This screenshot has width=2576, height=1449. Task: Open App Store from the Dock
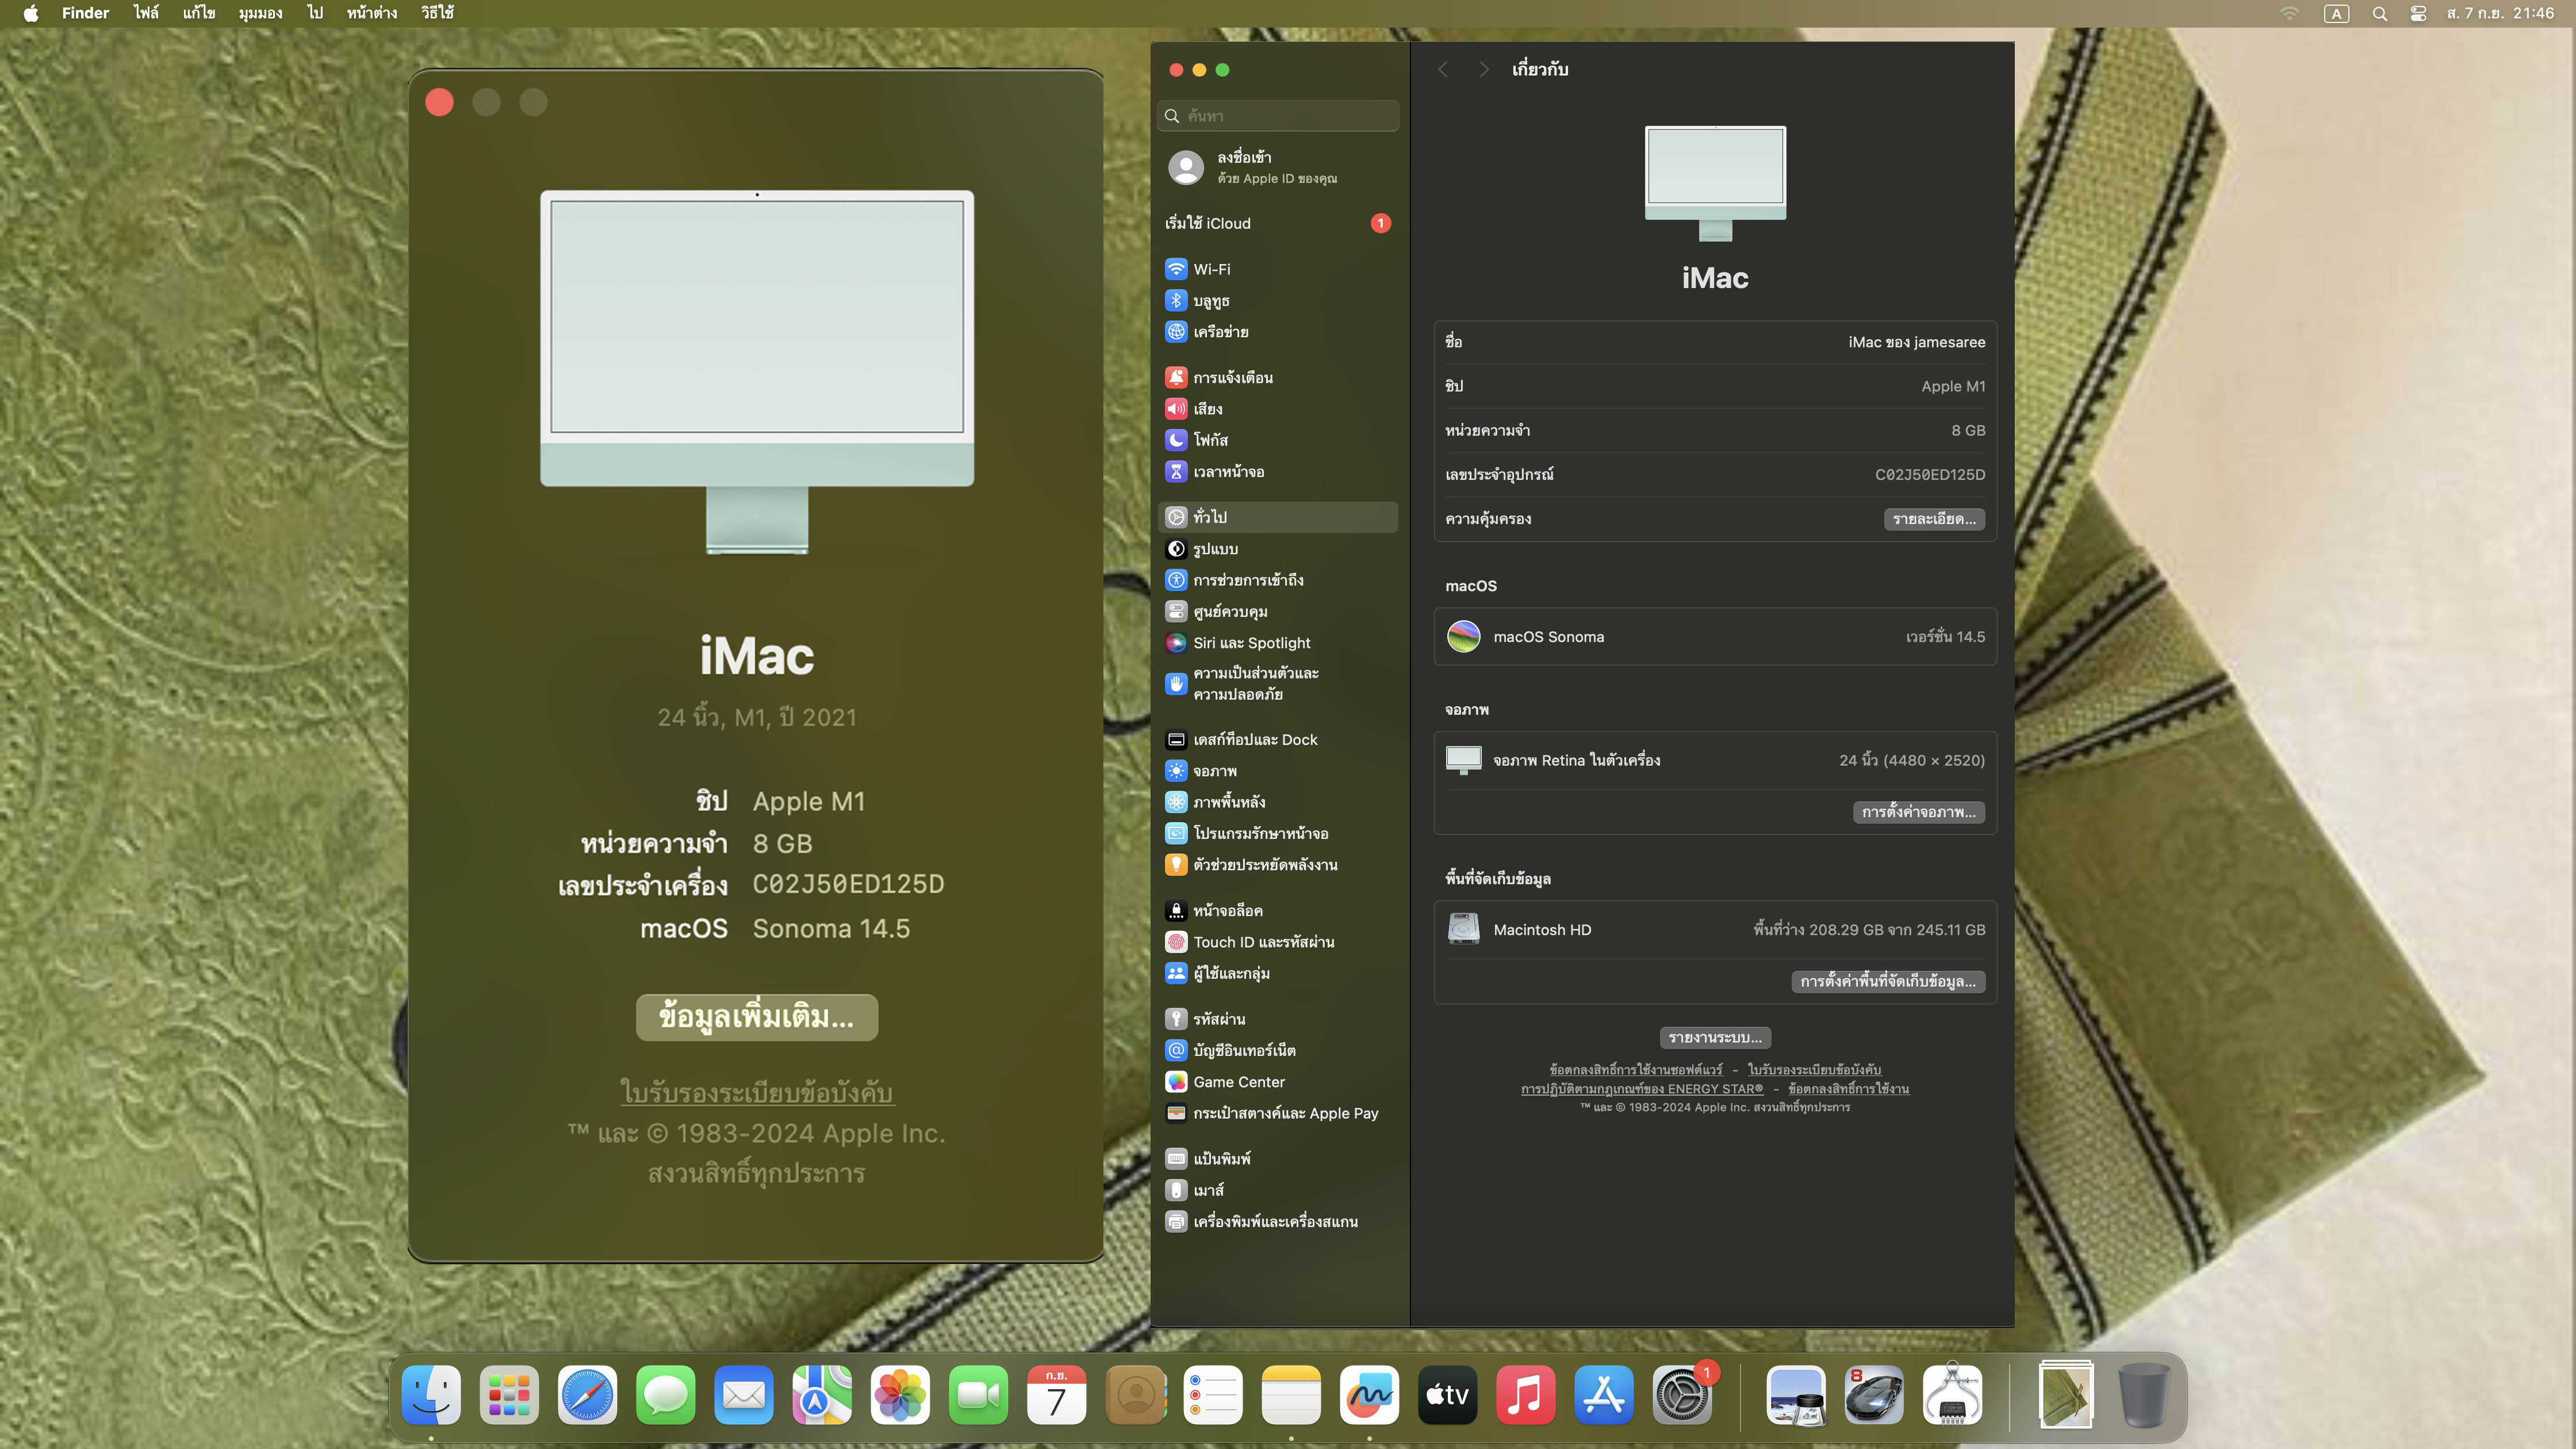1603,1395
